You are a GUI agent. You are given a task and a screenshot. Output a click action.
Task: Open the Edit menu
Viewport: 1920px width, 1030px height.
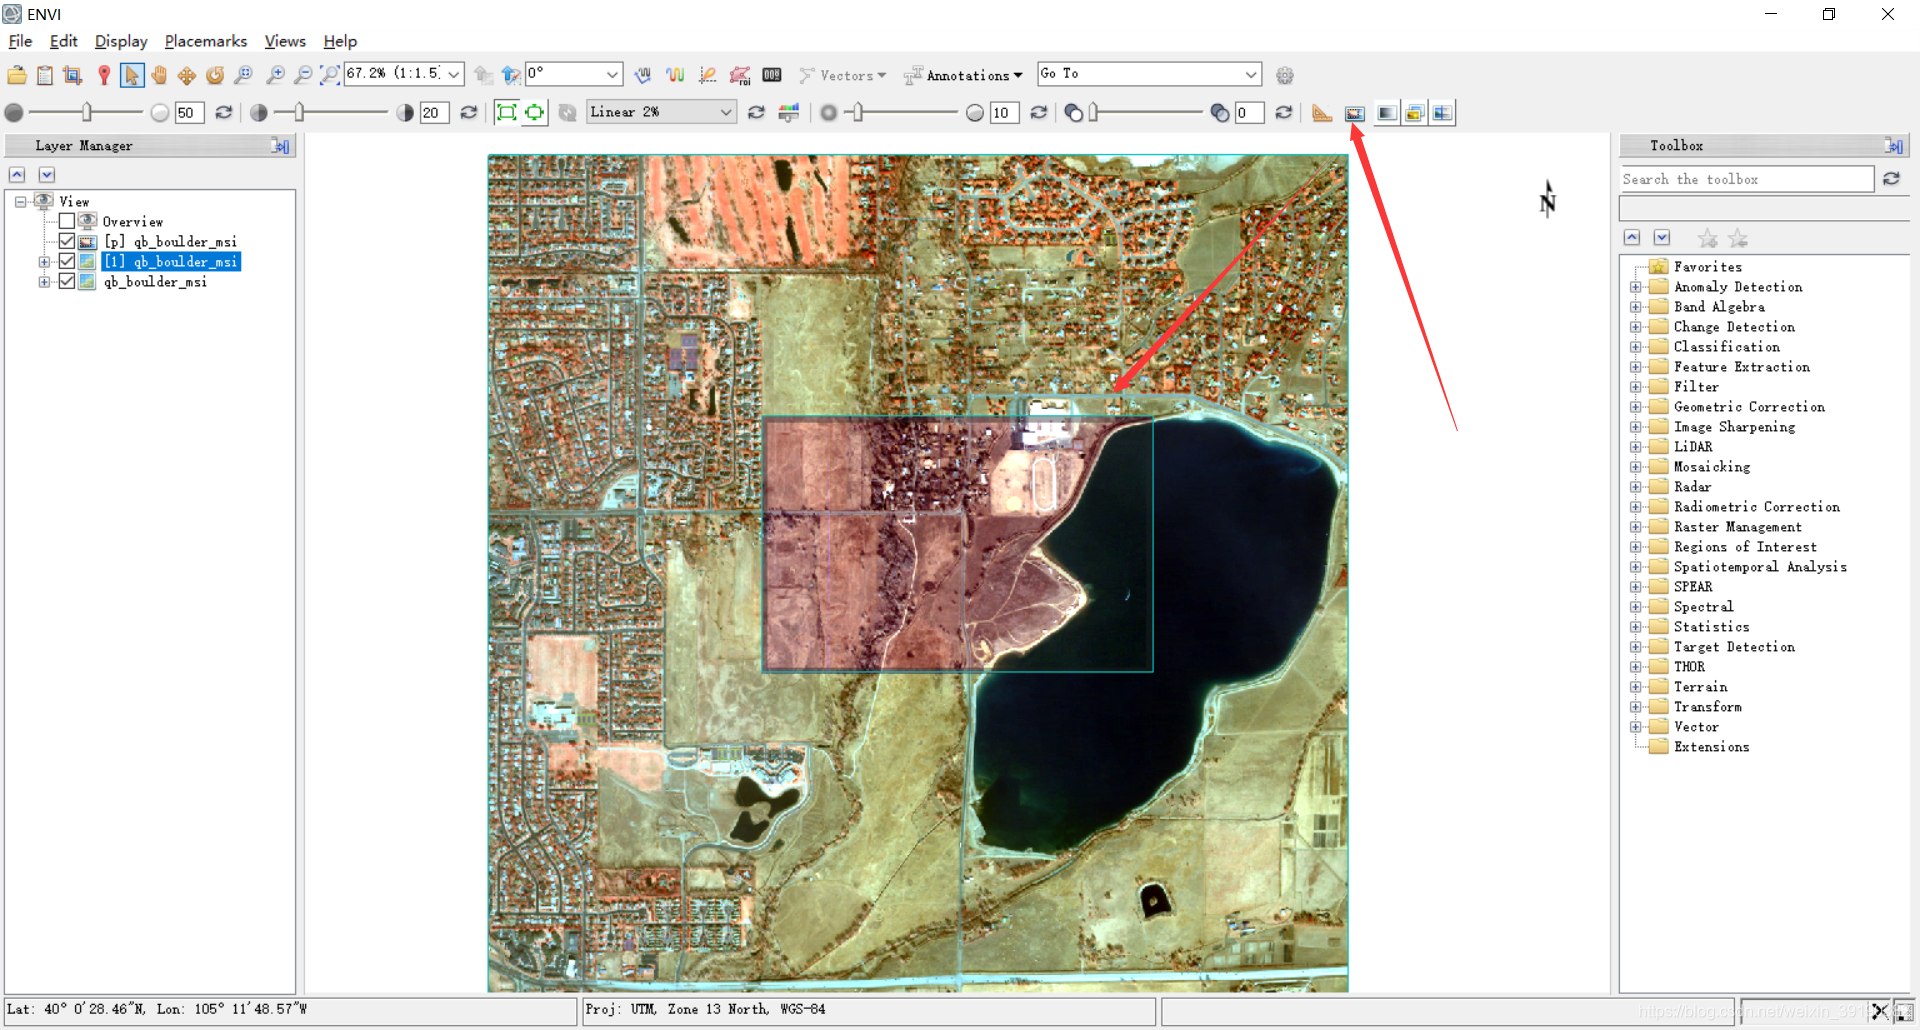tap(63, 41)
